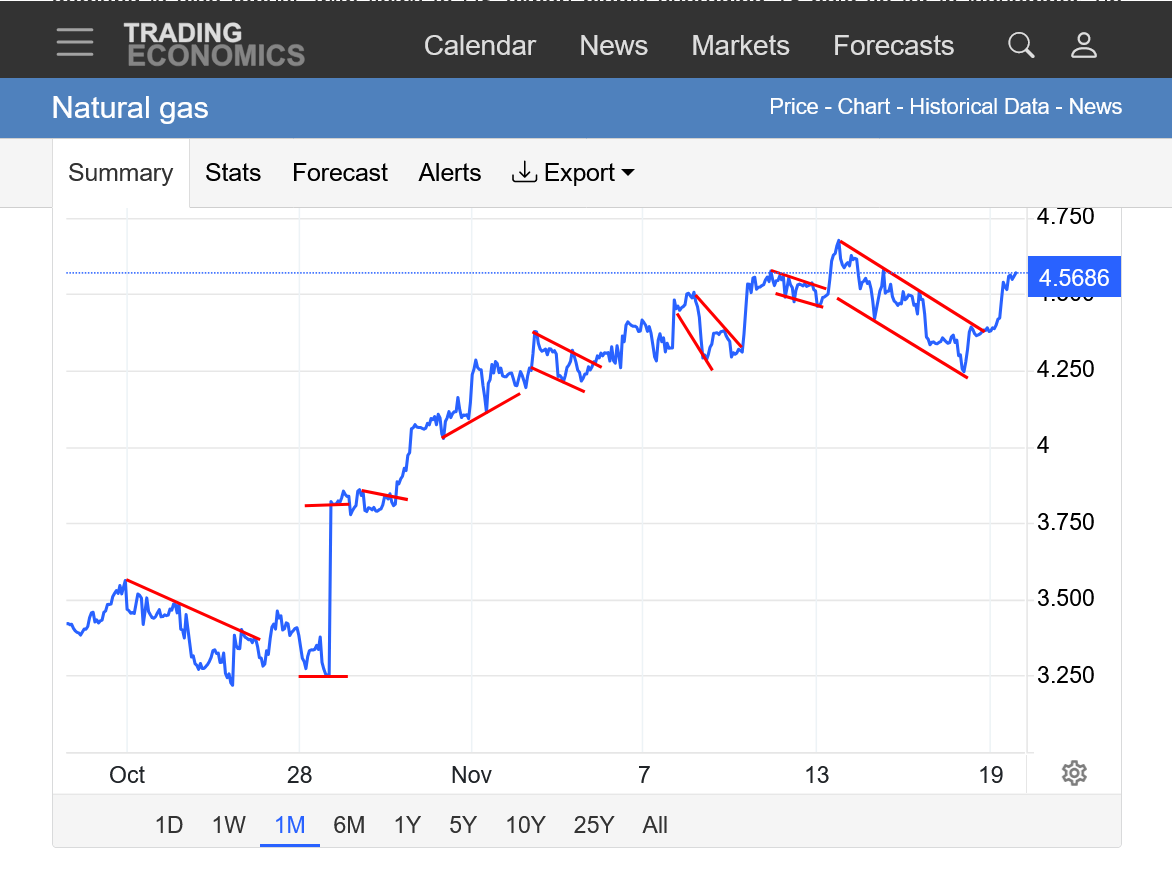Open the Alerts tab
Screen dimensions: 1172x890
[x=450, y=173]
